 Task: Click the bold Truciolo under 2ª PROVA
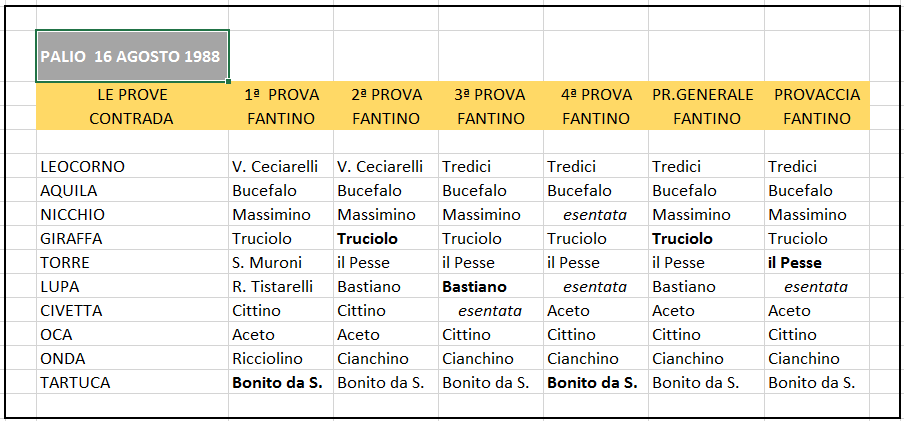coord(386,239)
